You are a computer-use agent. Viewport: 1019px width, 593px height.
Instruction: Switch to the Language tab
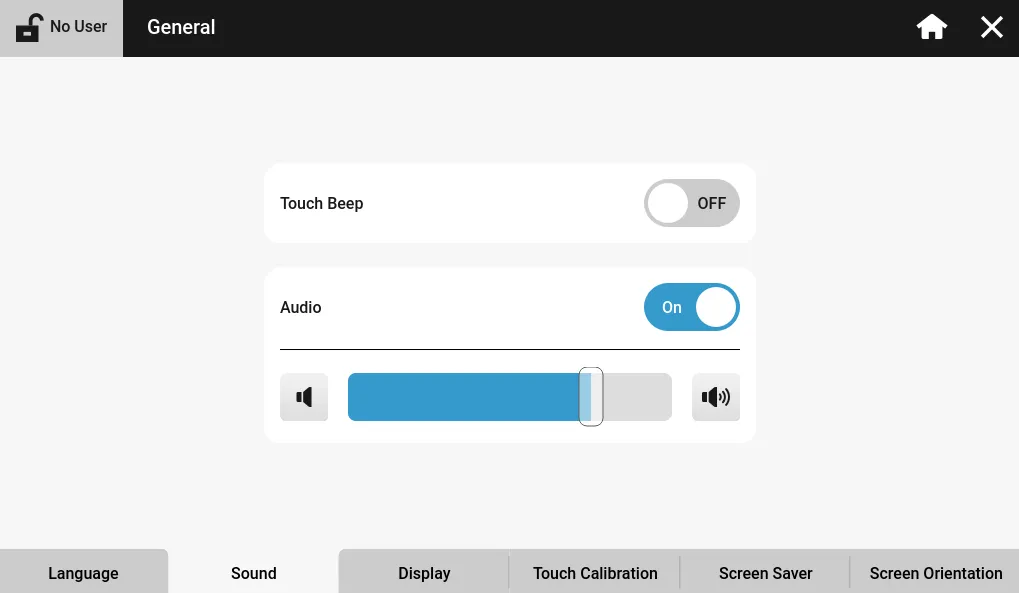(83, 573)
